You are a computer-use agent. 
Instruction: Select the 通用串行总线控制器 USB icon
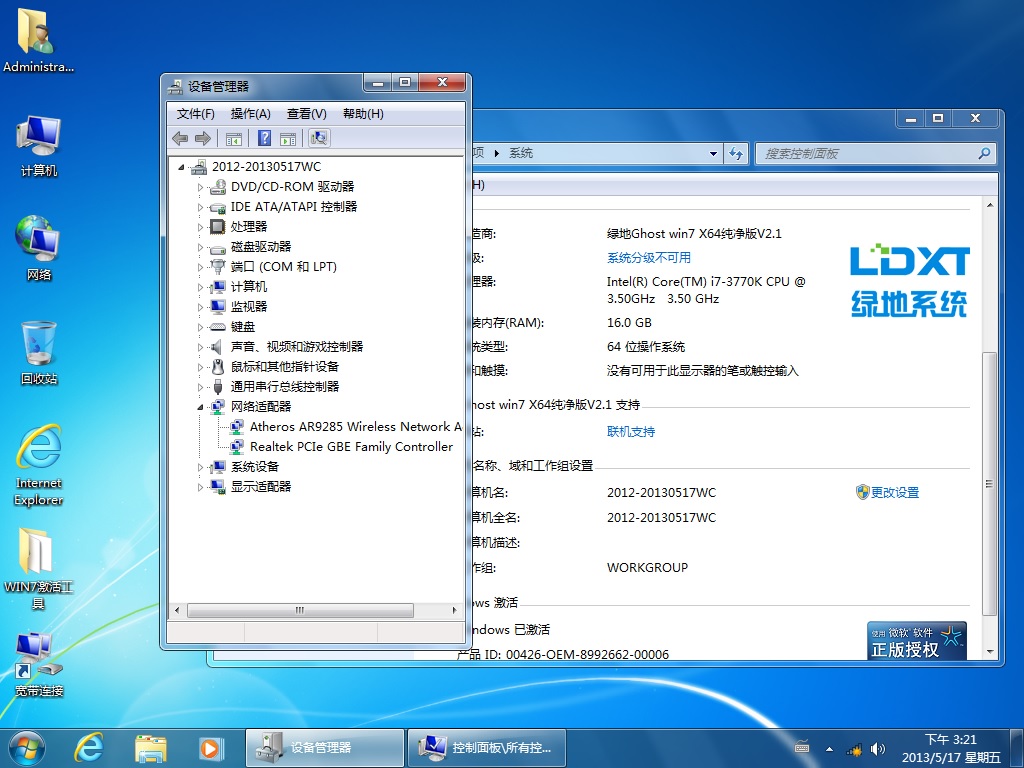217,387
